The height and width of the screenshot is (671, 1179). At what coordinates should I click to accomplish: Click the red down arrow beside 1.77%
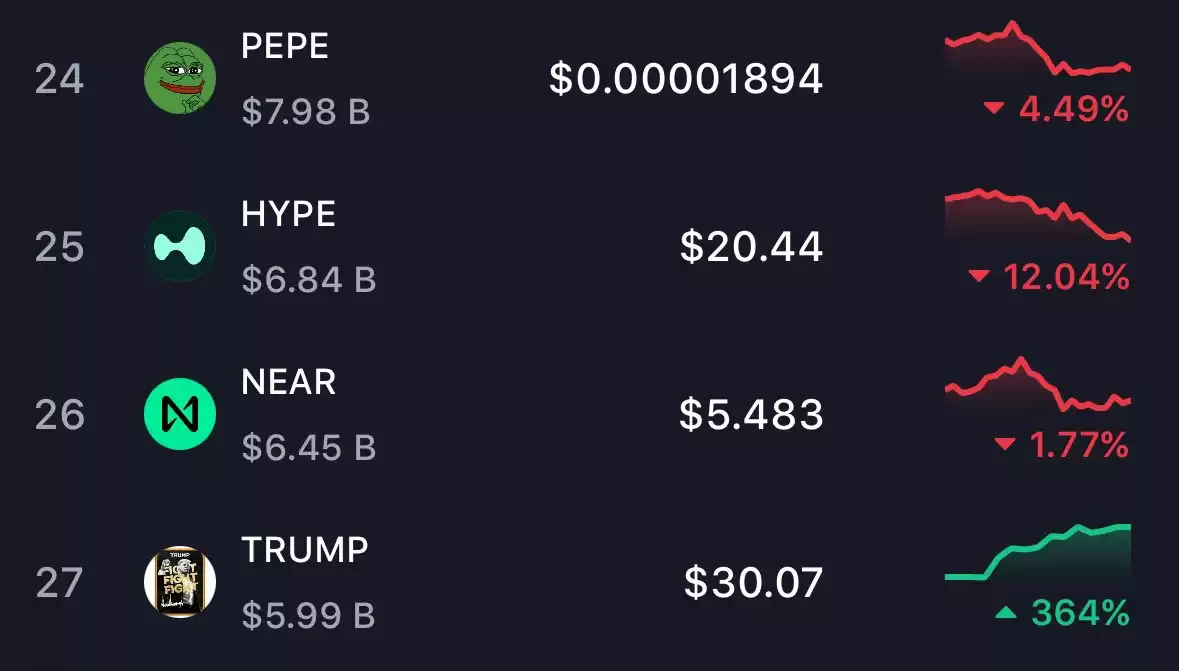pyautogui.click(x=1005, y=445)
